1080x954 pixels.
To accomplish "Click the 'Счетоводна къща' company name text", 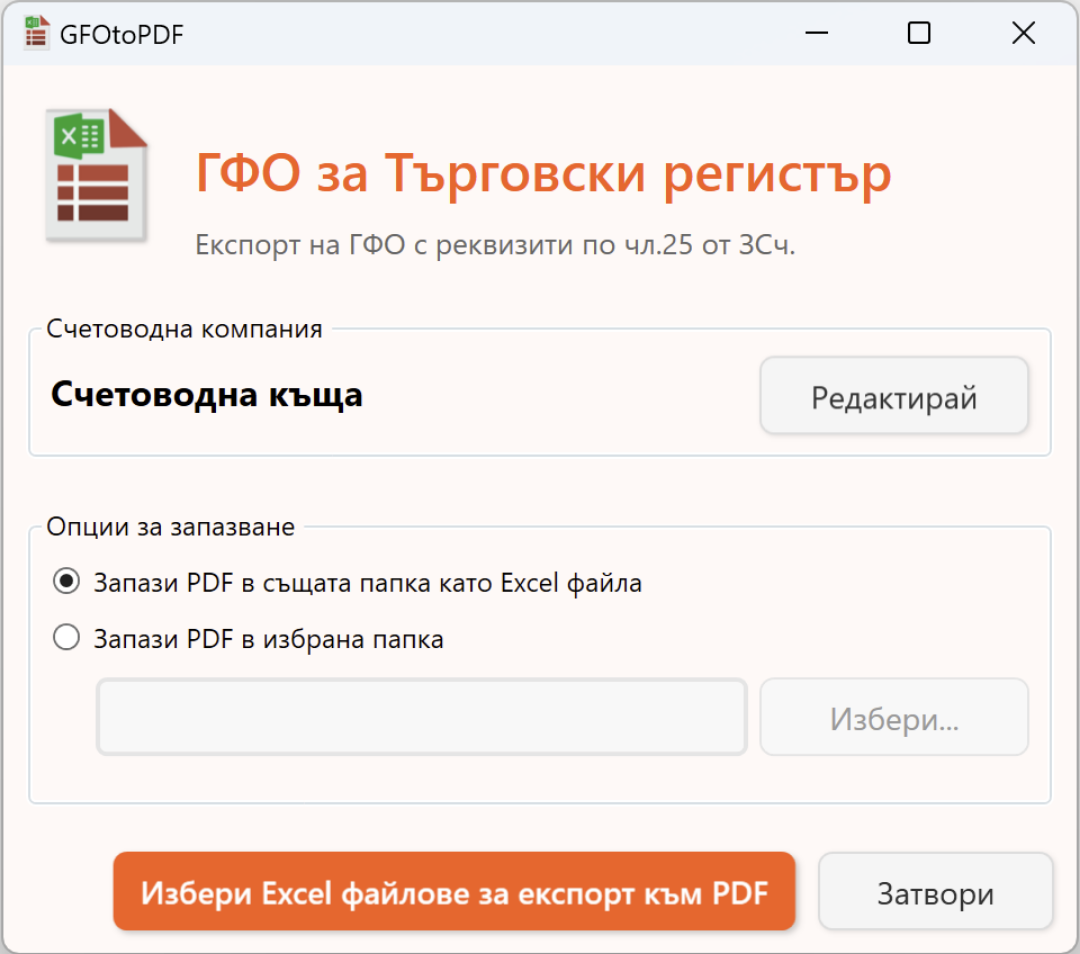I will coord(207,395).
